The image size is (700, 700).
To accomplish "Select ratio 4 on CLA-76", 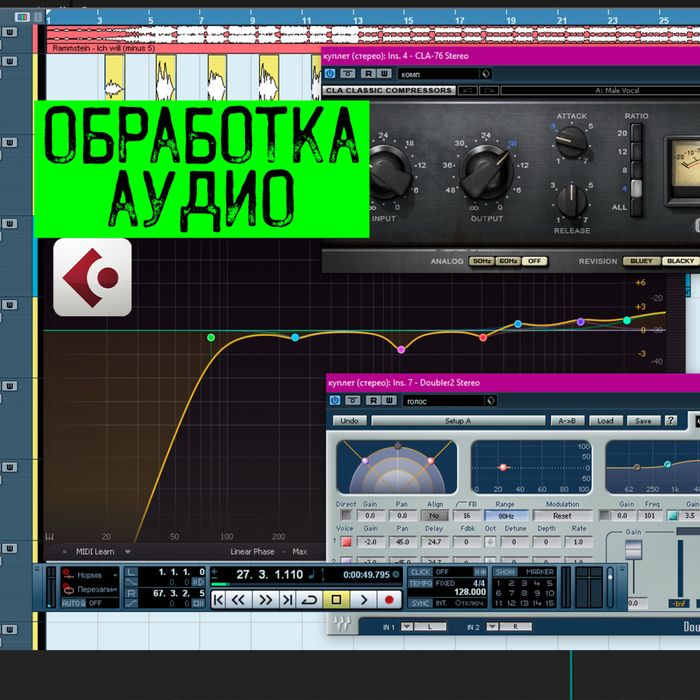I will pos(636,188).
